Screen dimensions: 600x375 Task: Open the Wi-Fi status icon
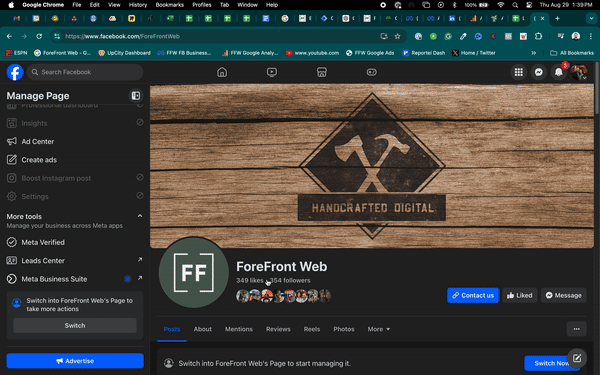tap(501, 5)
